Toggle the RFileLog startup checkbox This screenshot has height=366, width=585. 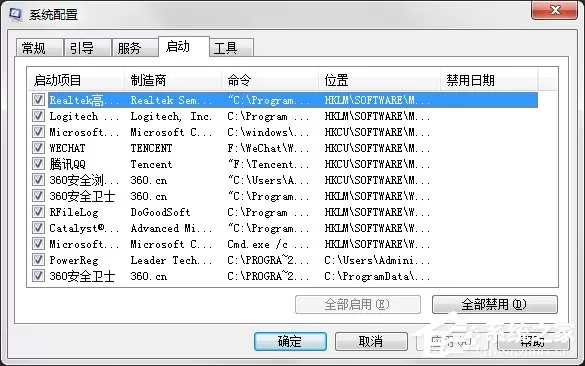click(38, 212)
